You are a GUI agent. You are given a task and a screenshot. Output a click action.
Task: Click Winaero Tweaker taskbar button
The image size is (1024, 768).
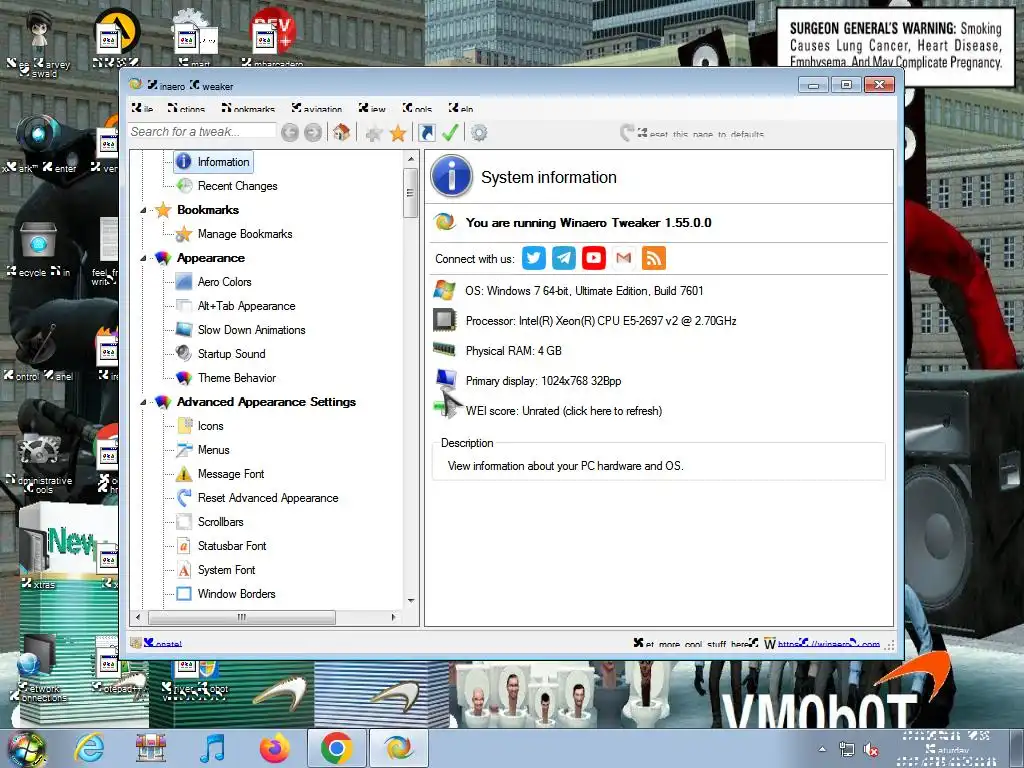[399, 748]
